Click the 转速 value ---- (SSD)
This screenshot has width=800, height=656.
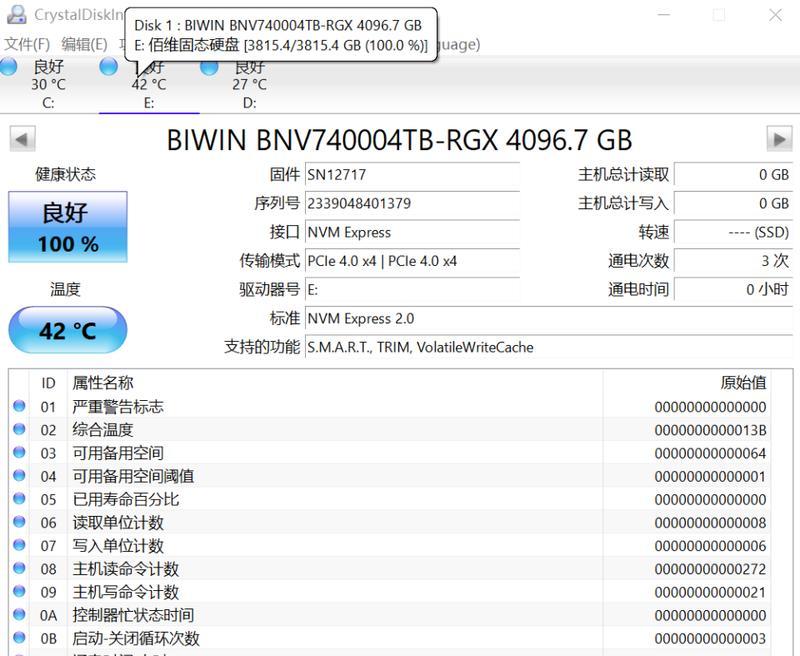coord(734,232)
